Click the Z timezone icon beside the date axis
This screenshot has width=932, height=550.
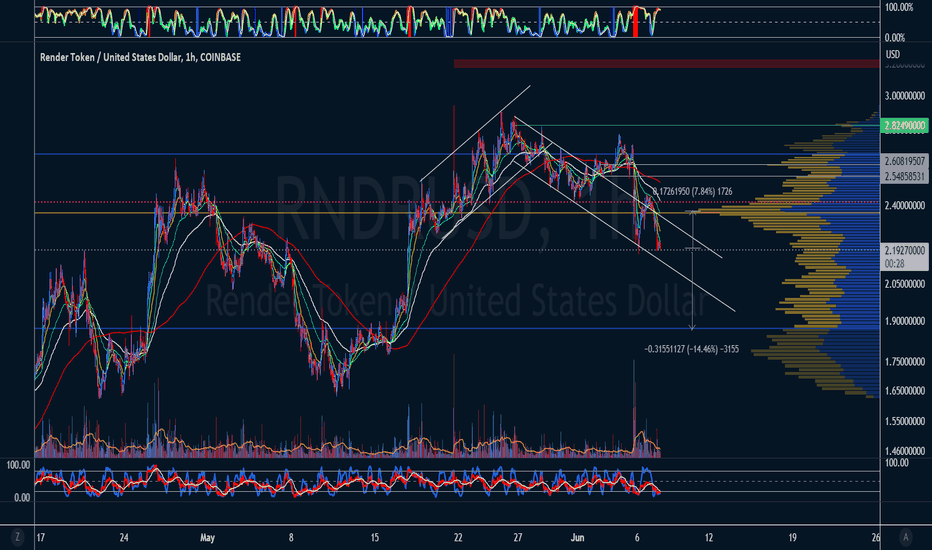pyautogui.click(x=17, y=538)
